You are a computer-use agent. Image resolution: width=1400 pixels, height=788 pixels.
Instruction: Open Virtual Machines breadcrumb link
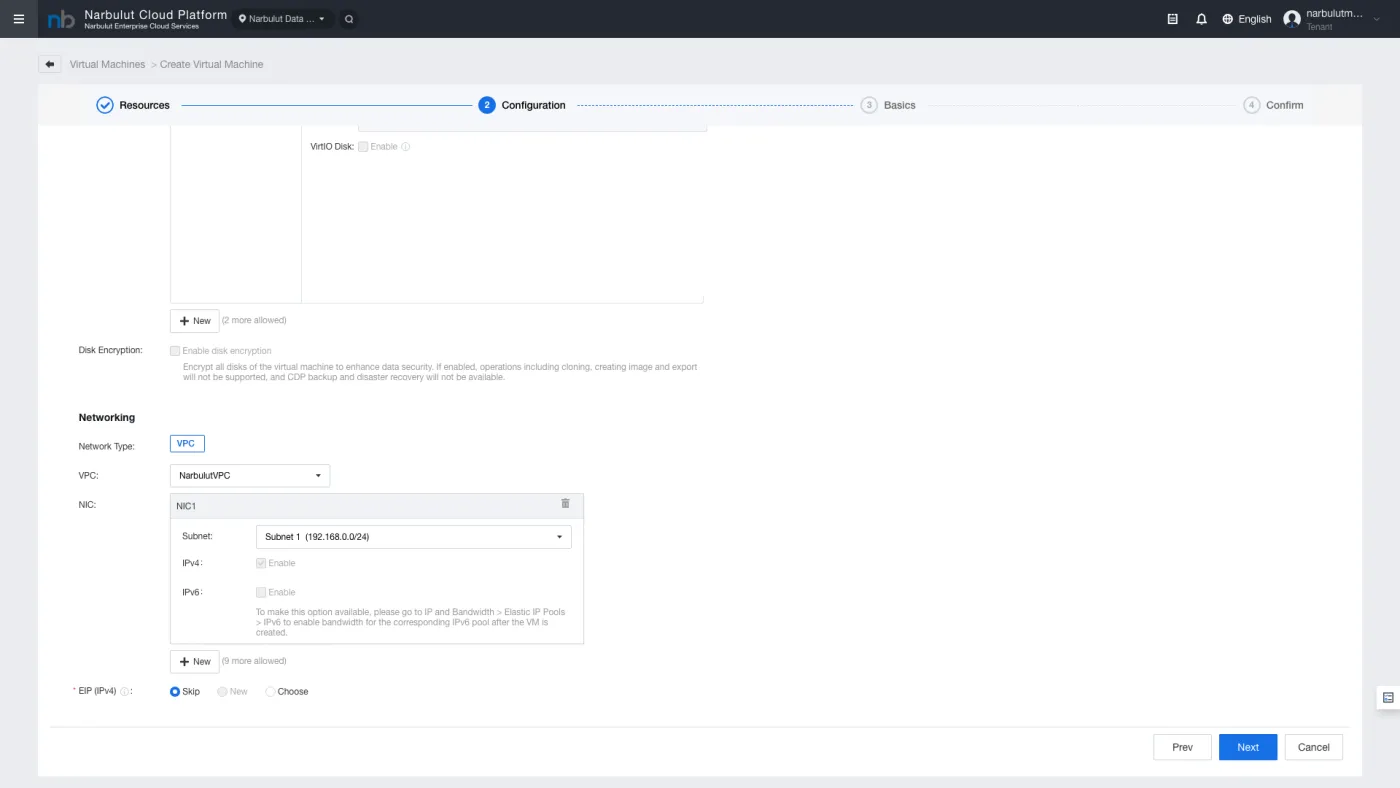(107, 64)
